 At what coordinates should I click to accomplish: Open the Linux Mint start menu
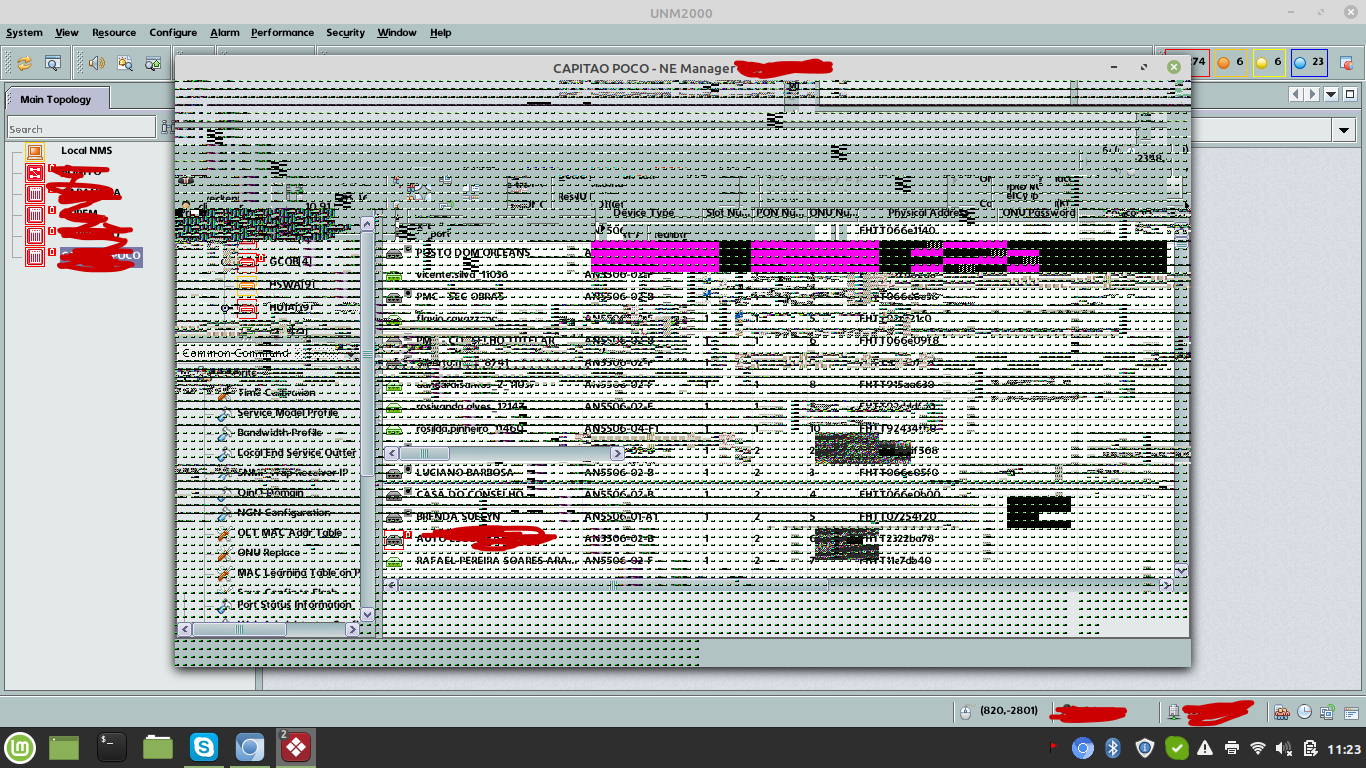(x=20, y=747)
